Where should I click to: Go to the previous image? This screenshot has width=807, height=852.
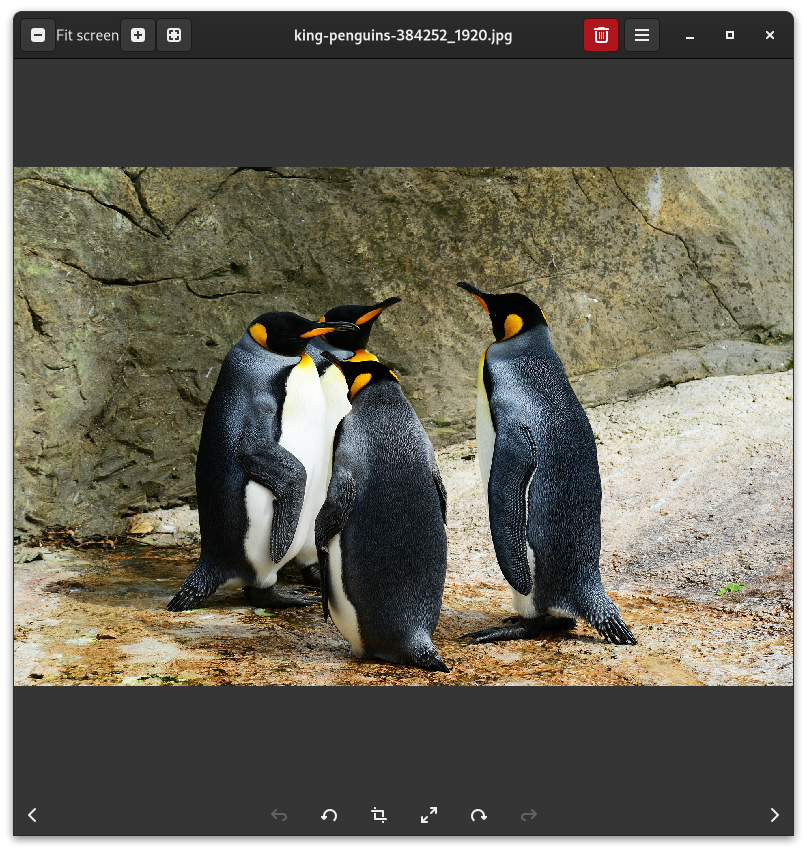(32, 815)
